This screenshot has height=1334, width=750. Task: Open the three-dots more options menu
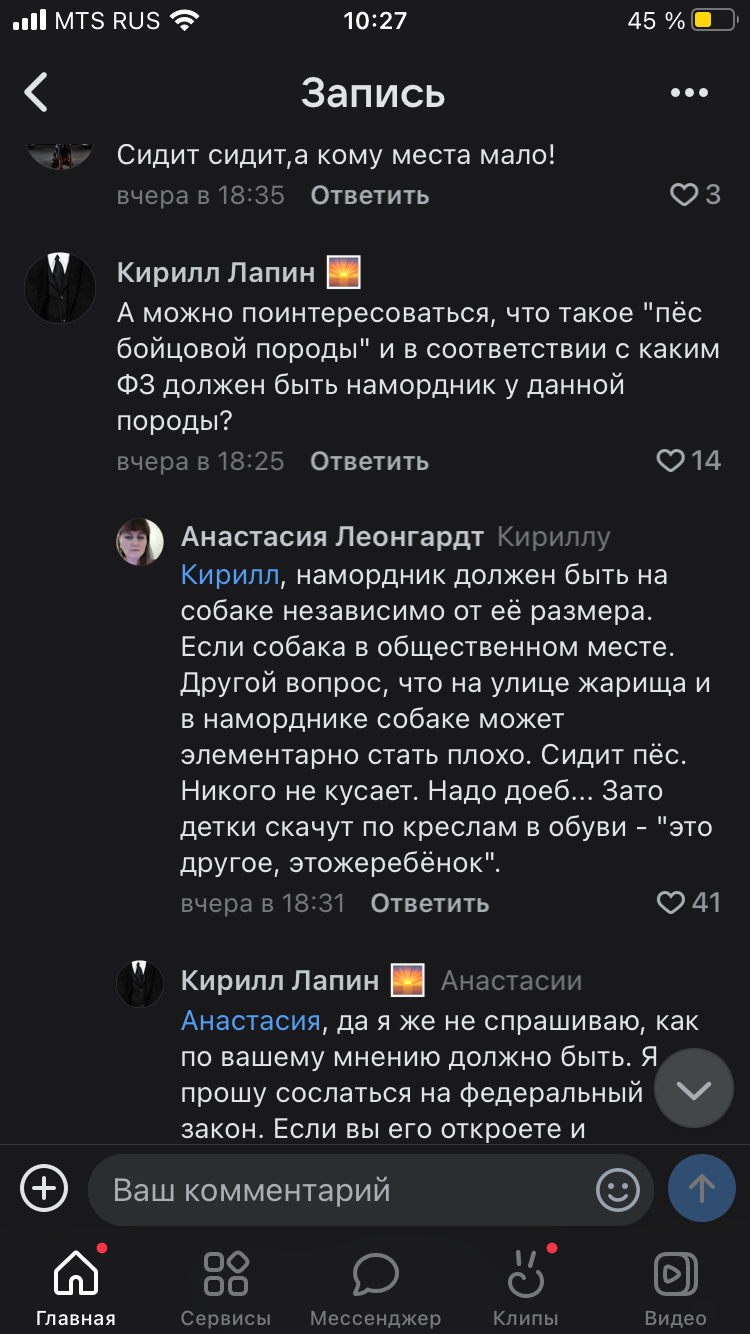(x=689, y=93)
